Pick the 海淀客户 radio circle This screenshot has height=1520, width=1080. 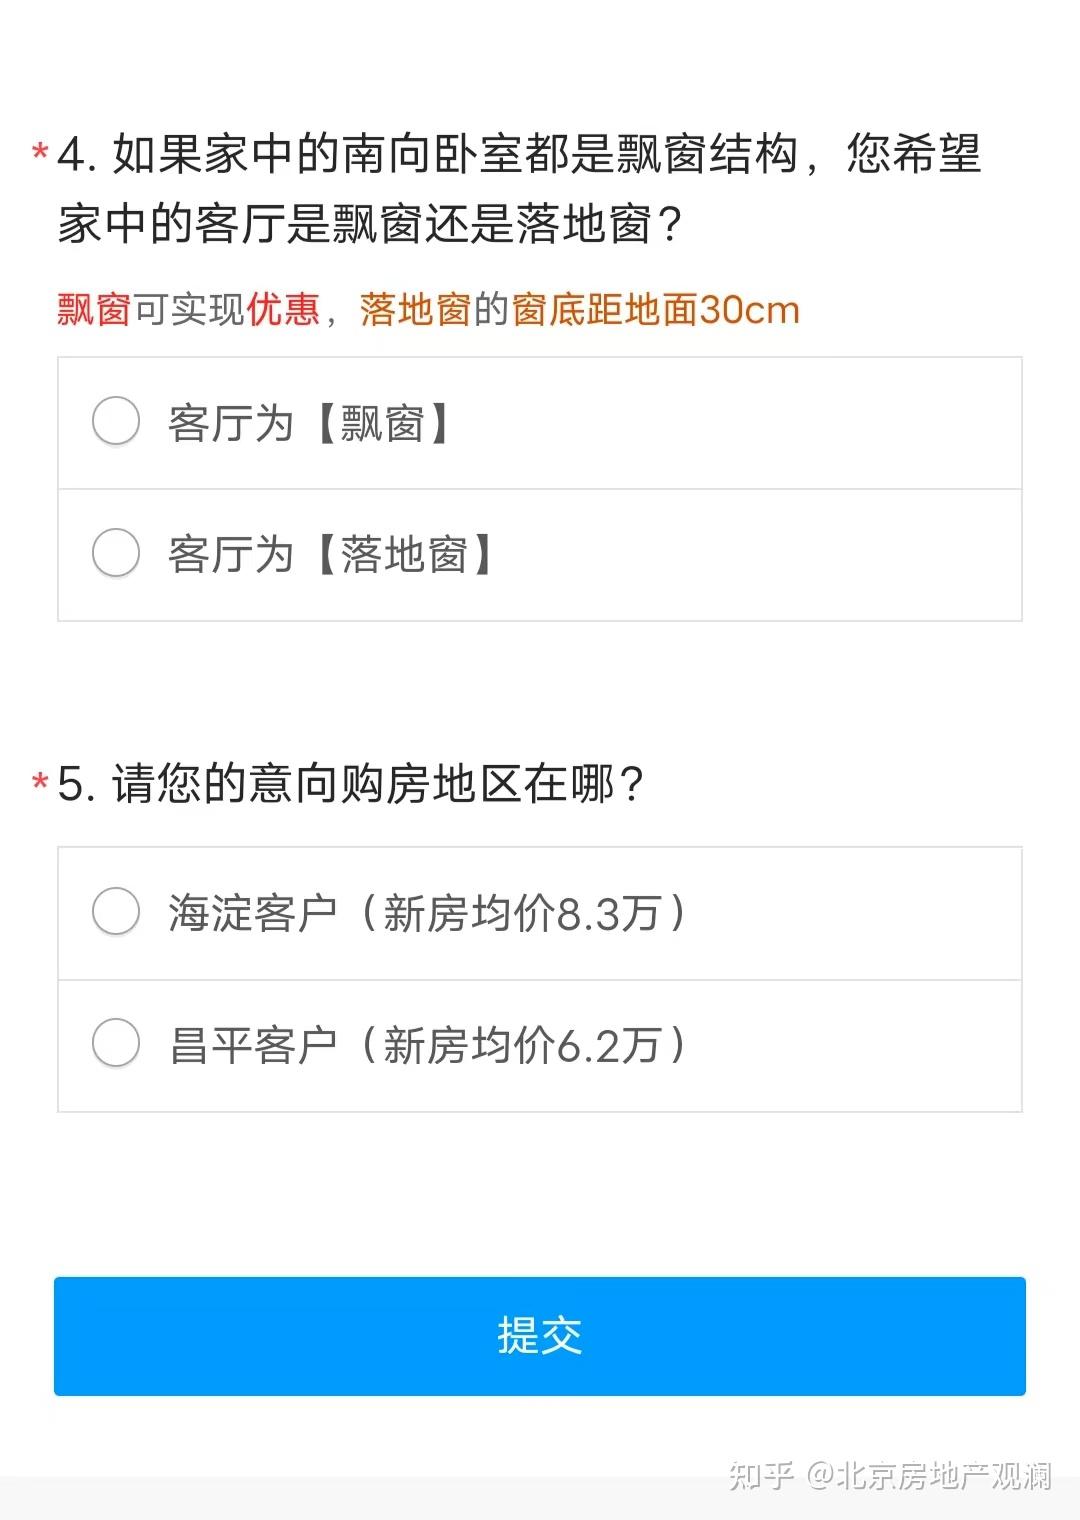coord(116,911)
